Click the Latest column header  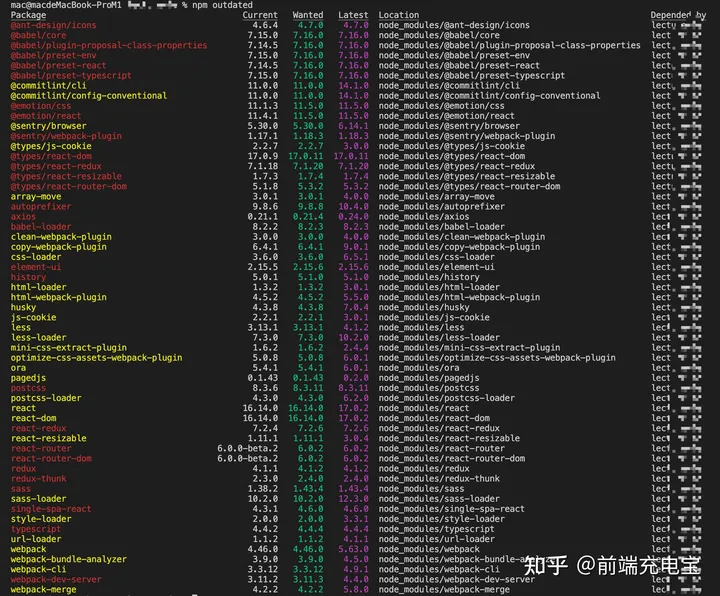click(x=353, y=15)
